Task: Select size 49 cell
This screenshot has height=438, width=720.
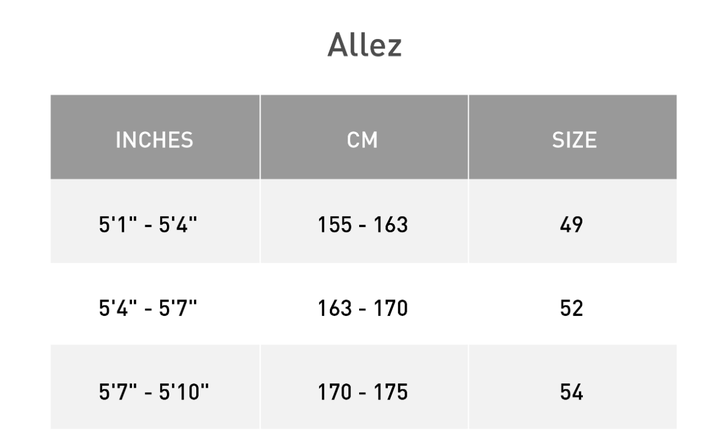Action: coord(573,221)
